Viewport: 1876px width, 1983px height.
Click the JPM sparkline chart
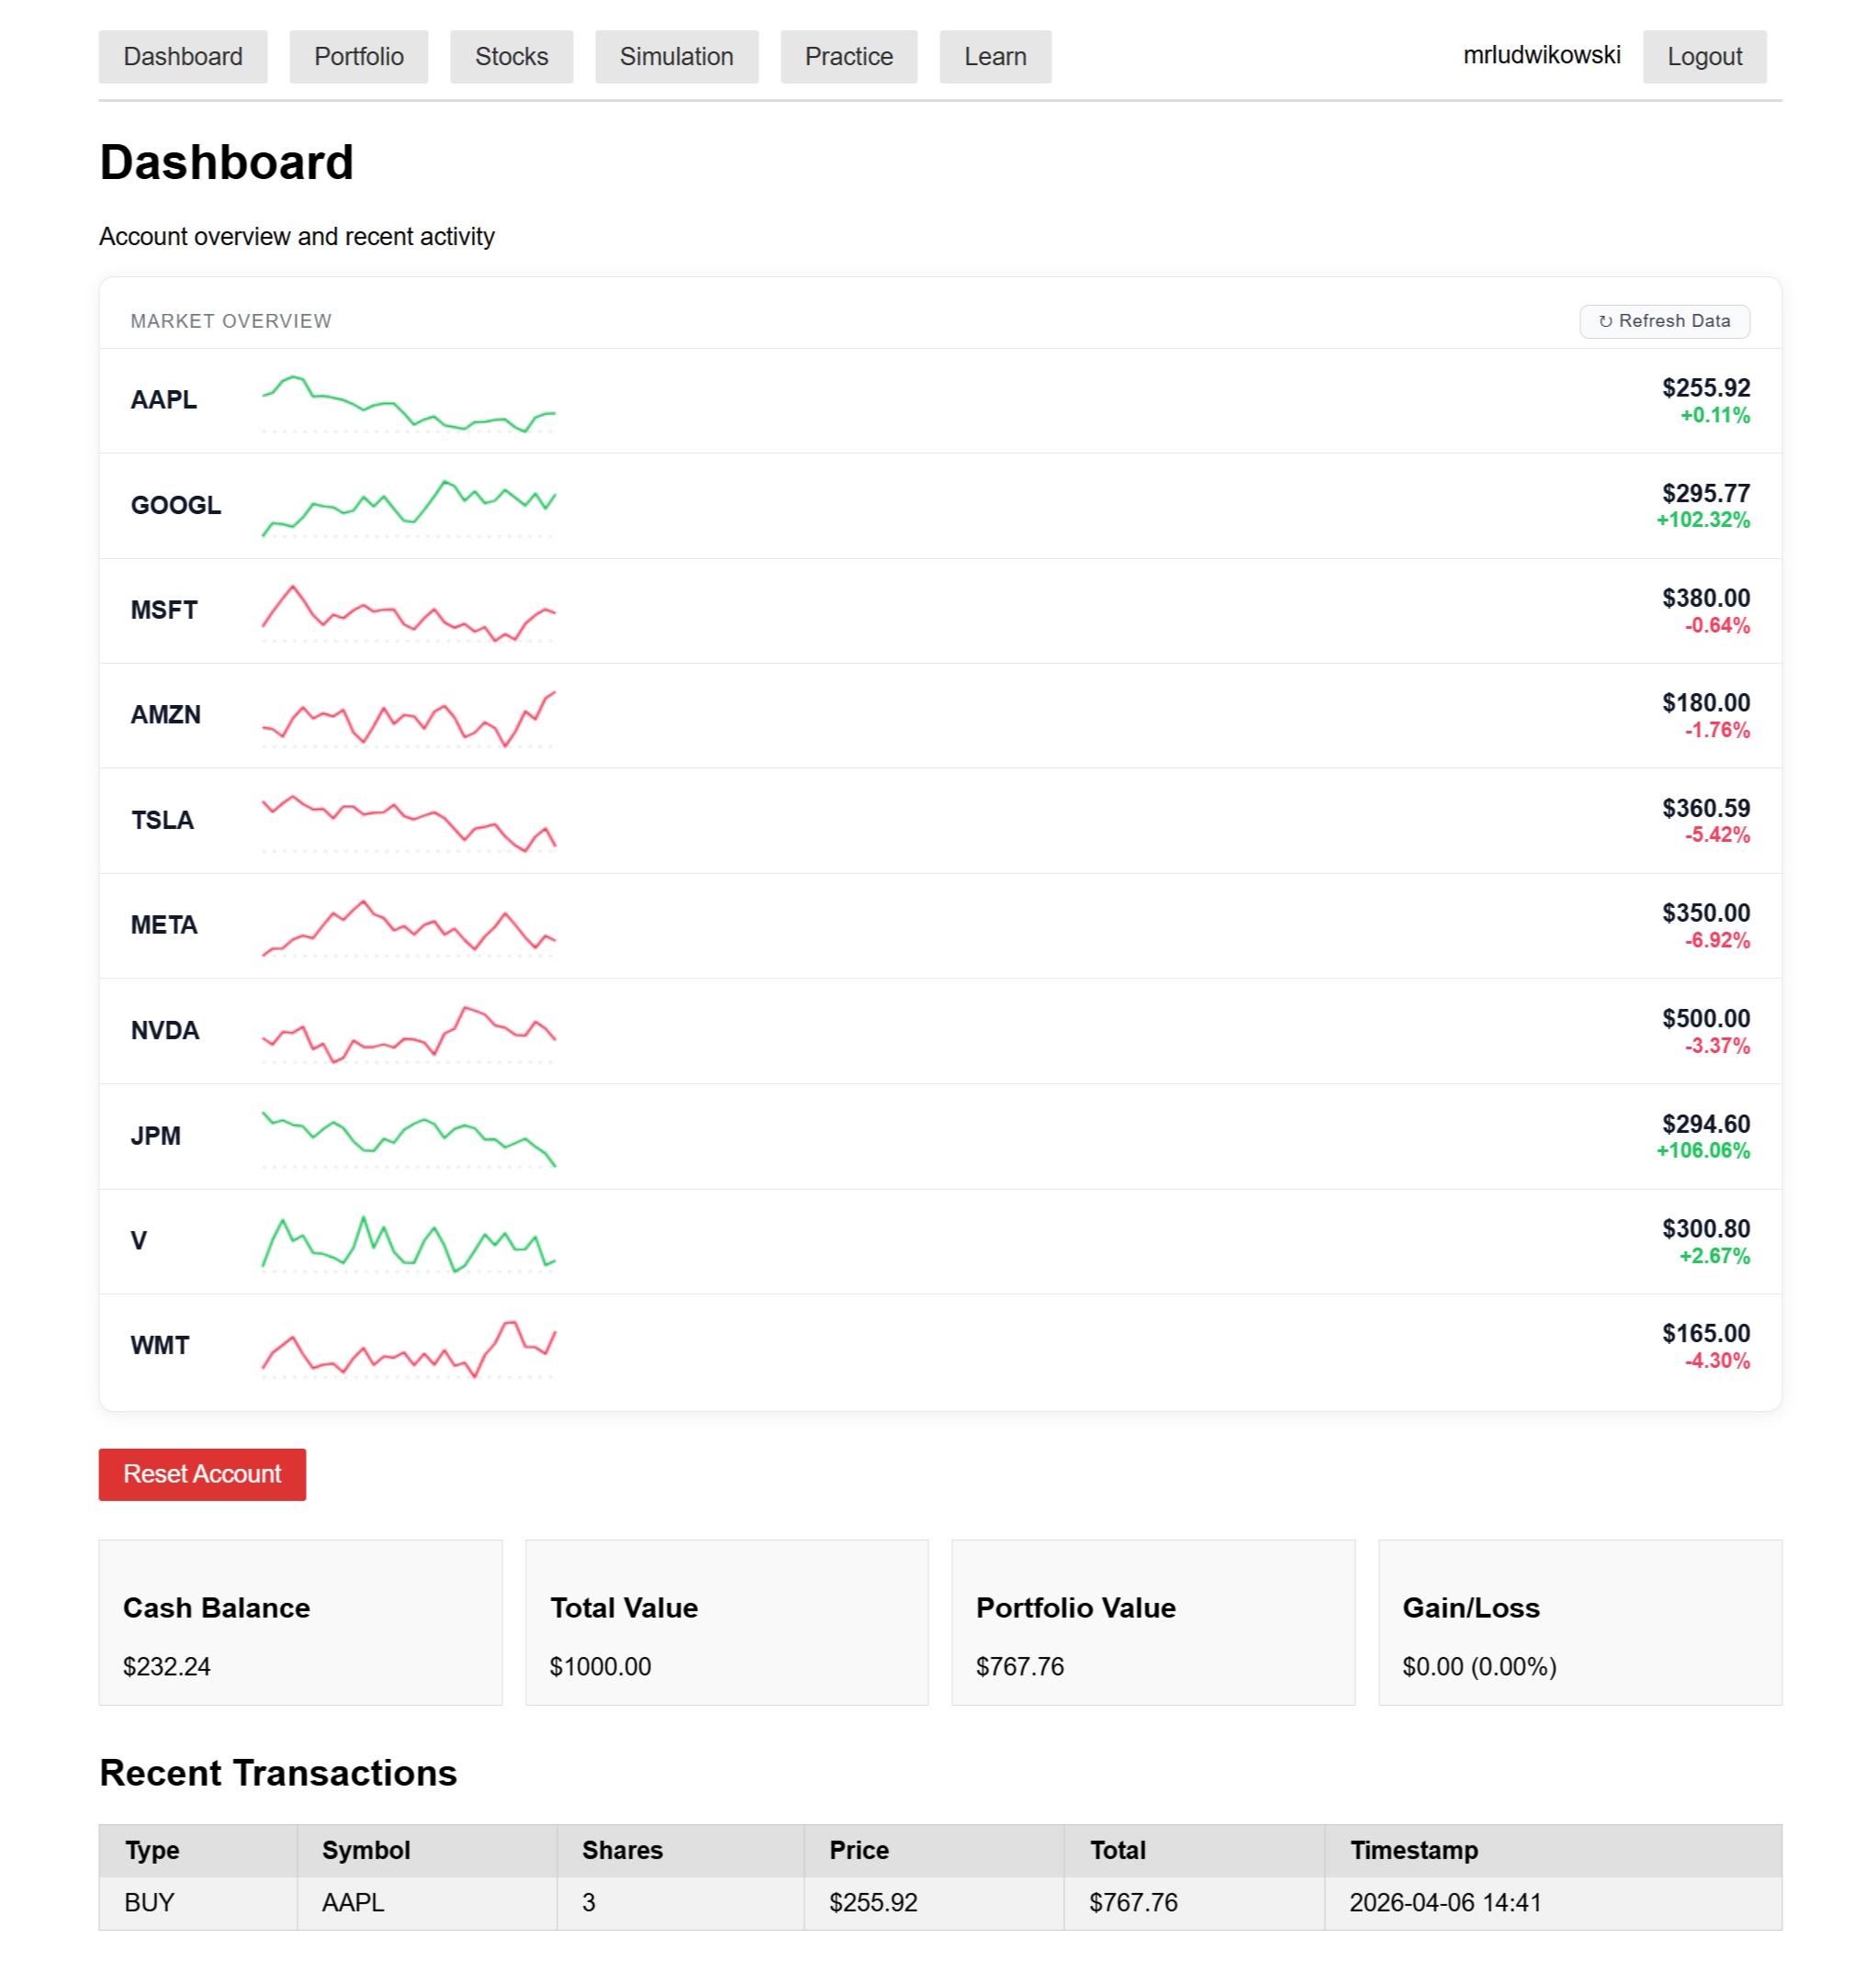click(408, 1139)
